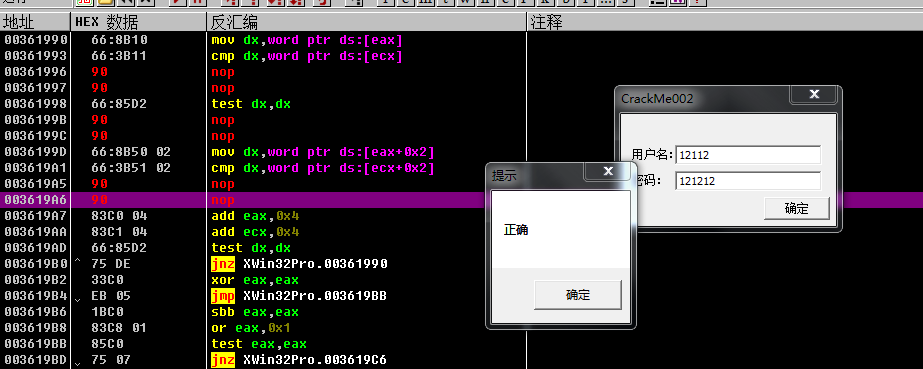The width and height of the screenshot is (923, 369).
Task: Click instruction cmp dx,word ptr ds:[ecx]
Action: click(x=307, y=56)
